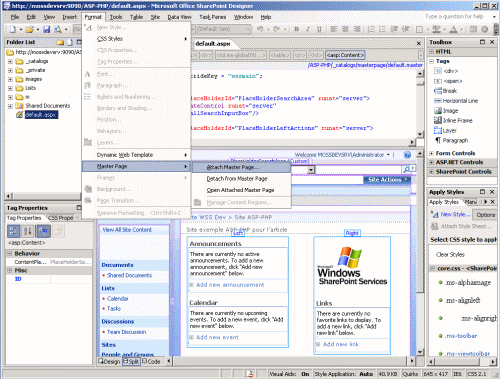500x379 pixels.
Task: Switch to Code view
Action: point(151,361)
